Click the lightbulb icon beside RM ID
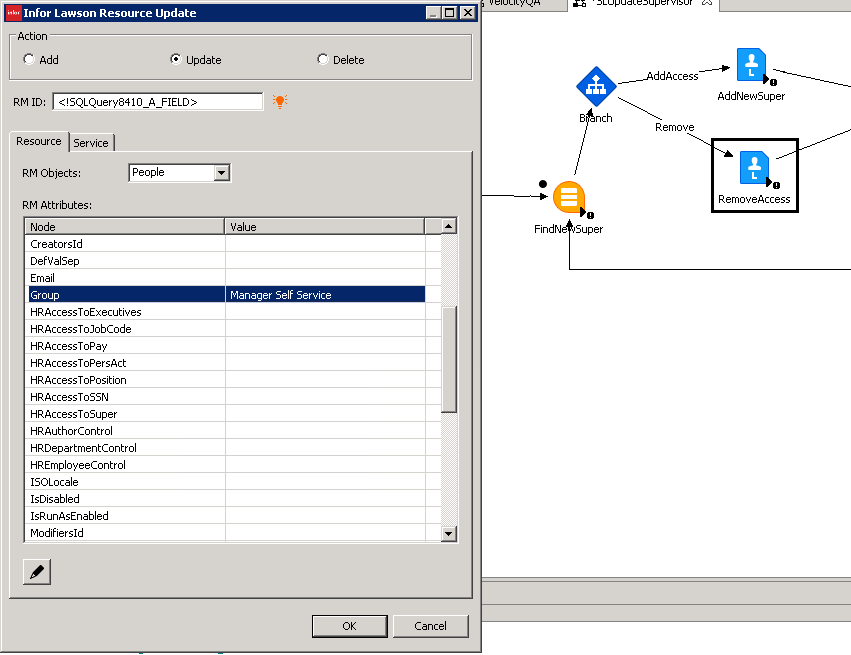 click(x=280, y=101)
